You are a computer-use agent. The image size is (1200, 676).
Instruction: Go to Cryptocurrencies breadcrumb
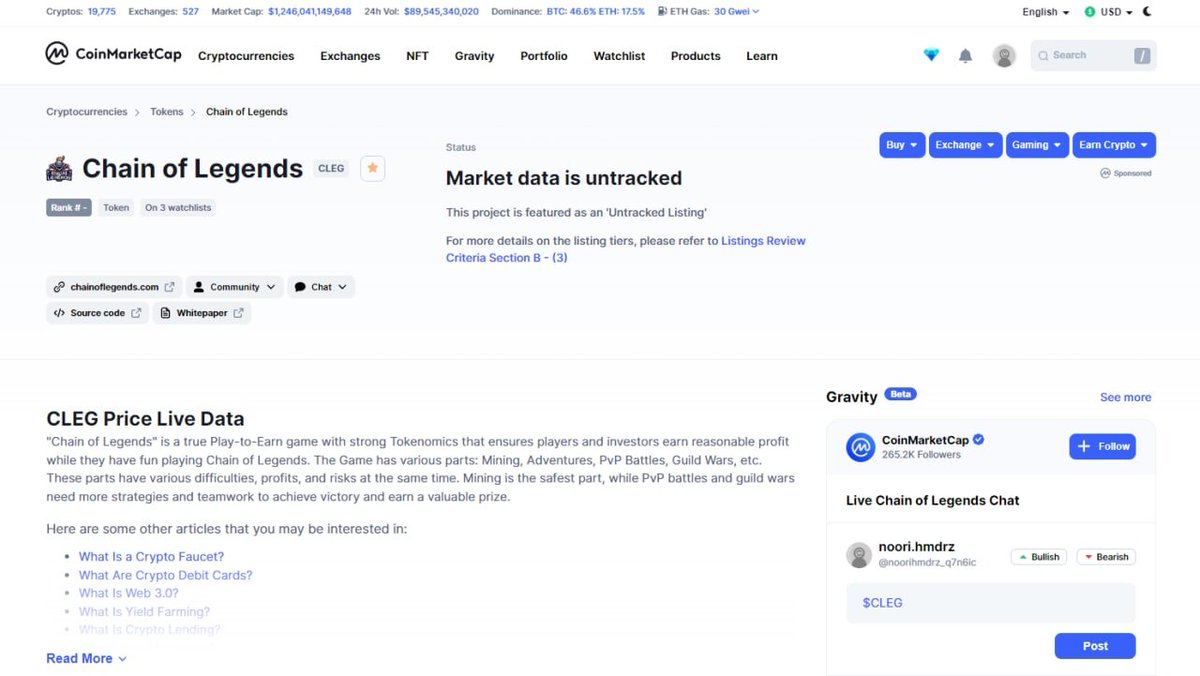(x=87, y=112)
